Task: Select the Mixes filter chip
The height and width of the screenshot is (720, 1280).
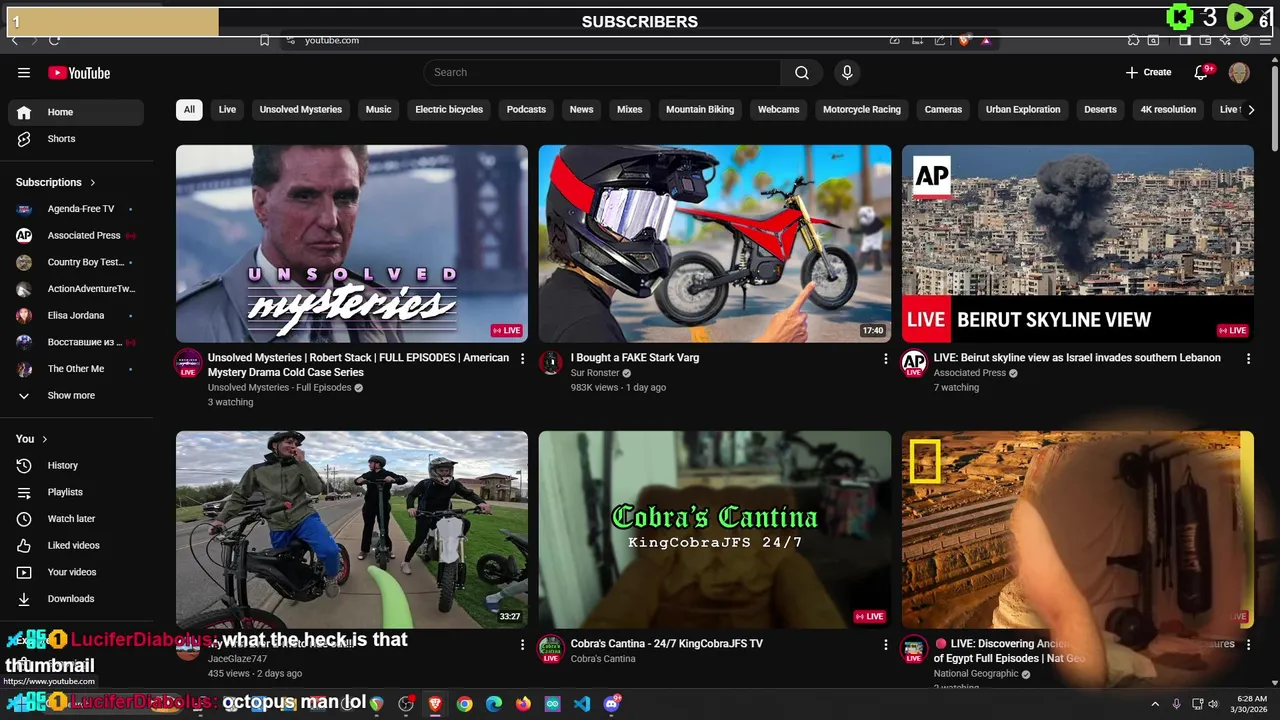Action: pos(630,110)
